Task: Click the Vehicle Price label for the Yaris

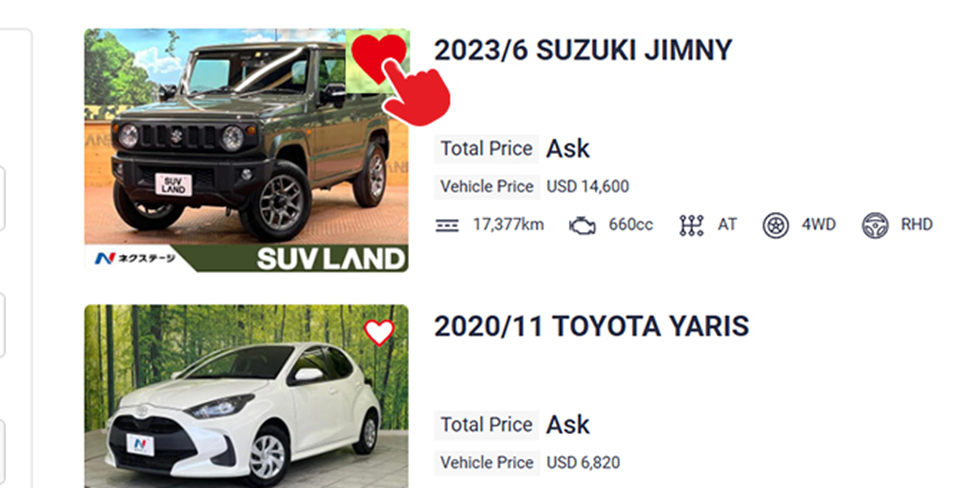Action: [x=487, y=463]
